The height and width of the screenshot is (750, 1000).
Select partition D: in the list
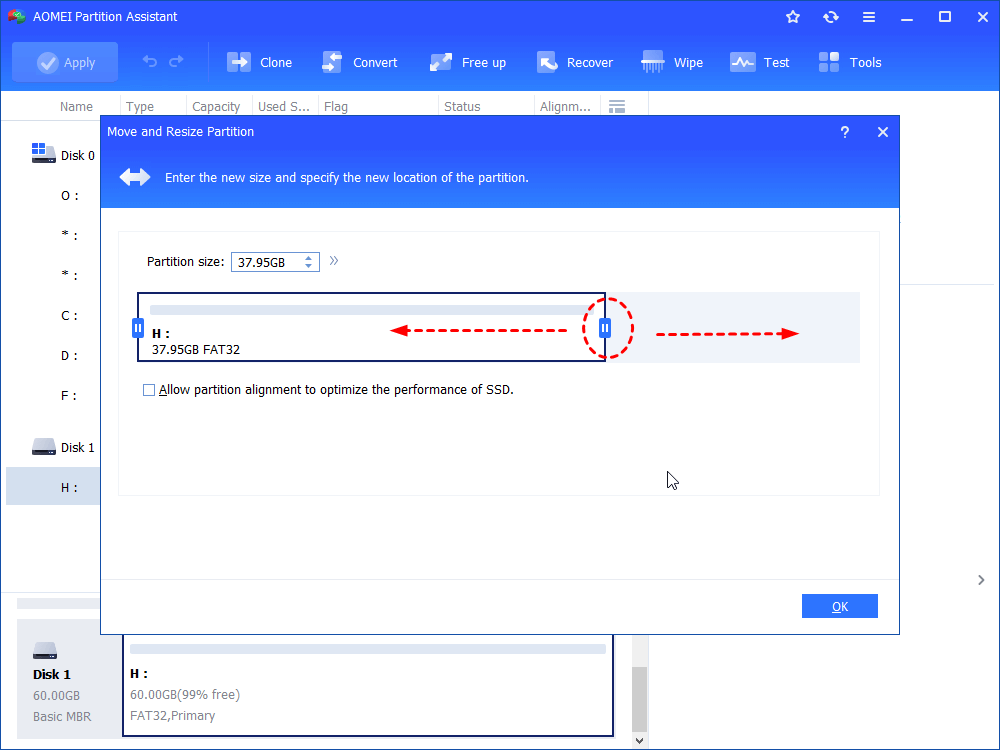click(x=70, y=356)
